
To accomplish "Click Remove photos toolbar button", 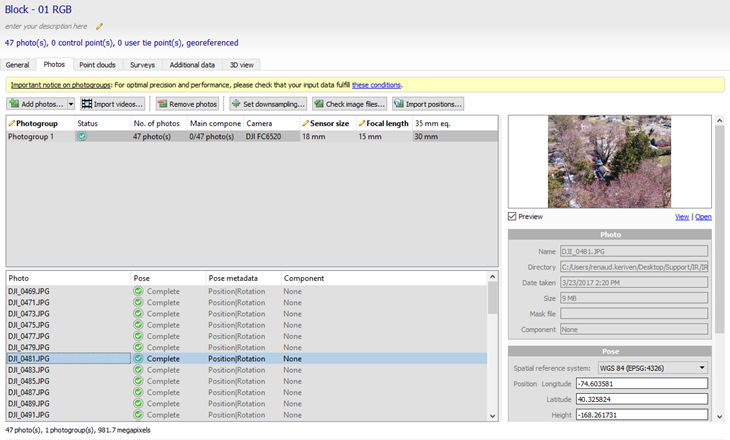I will [186, 104].
